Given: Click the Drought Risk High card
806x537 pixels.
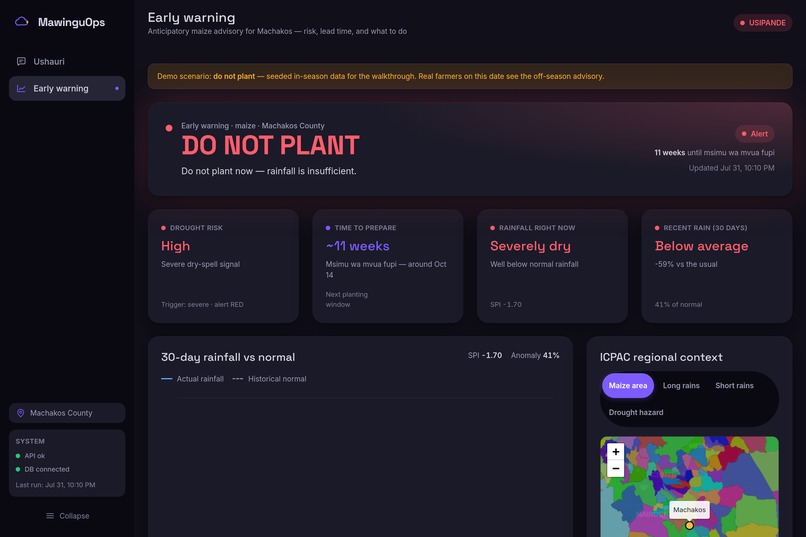Looking at the screenshot, I should click(x=223, y=266).
